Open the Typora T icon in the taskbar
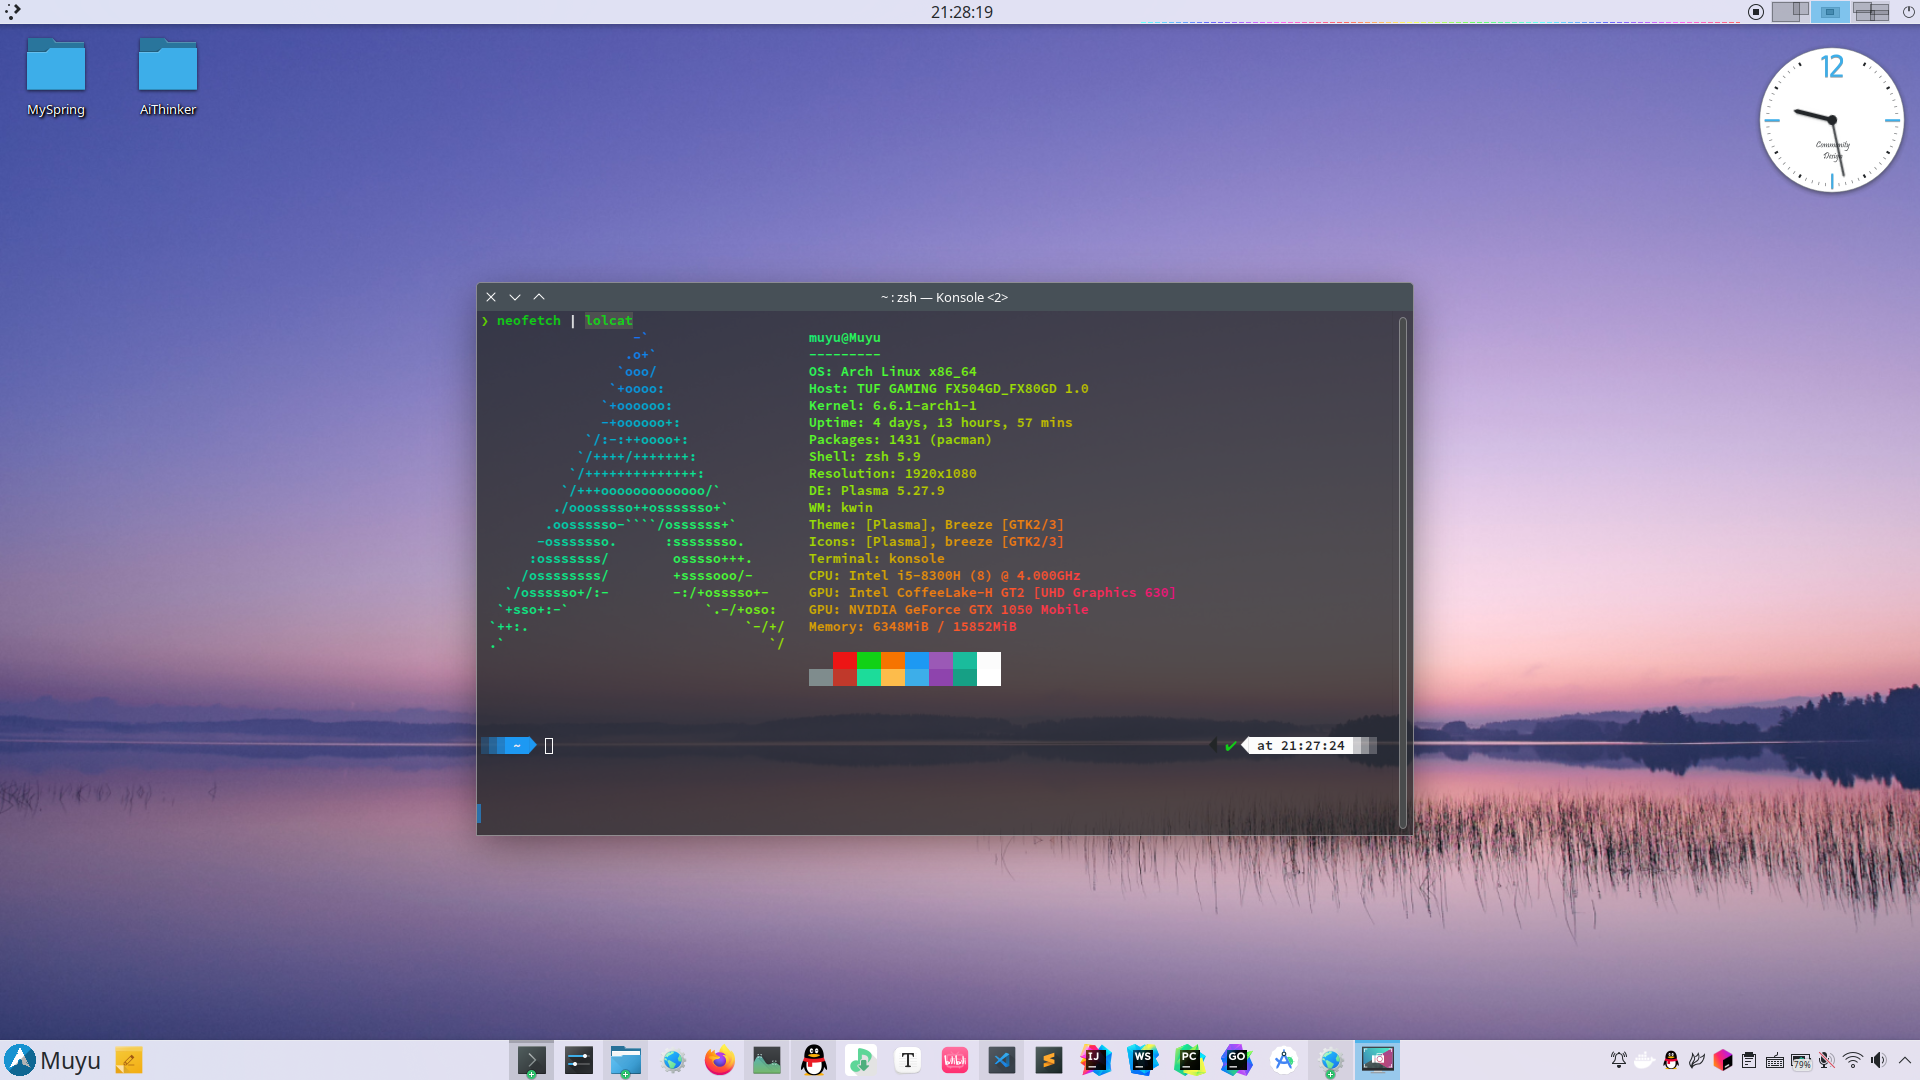Viewport: 1920px width, 1080px height. click(908, 1060)
